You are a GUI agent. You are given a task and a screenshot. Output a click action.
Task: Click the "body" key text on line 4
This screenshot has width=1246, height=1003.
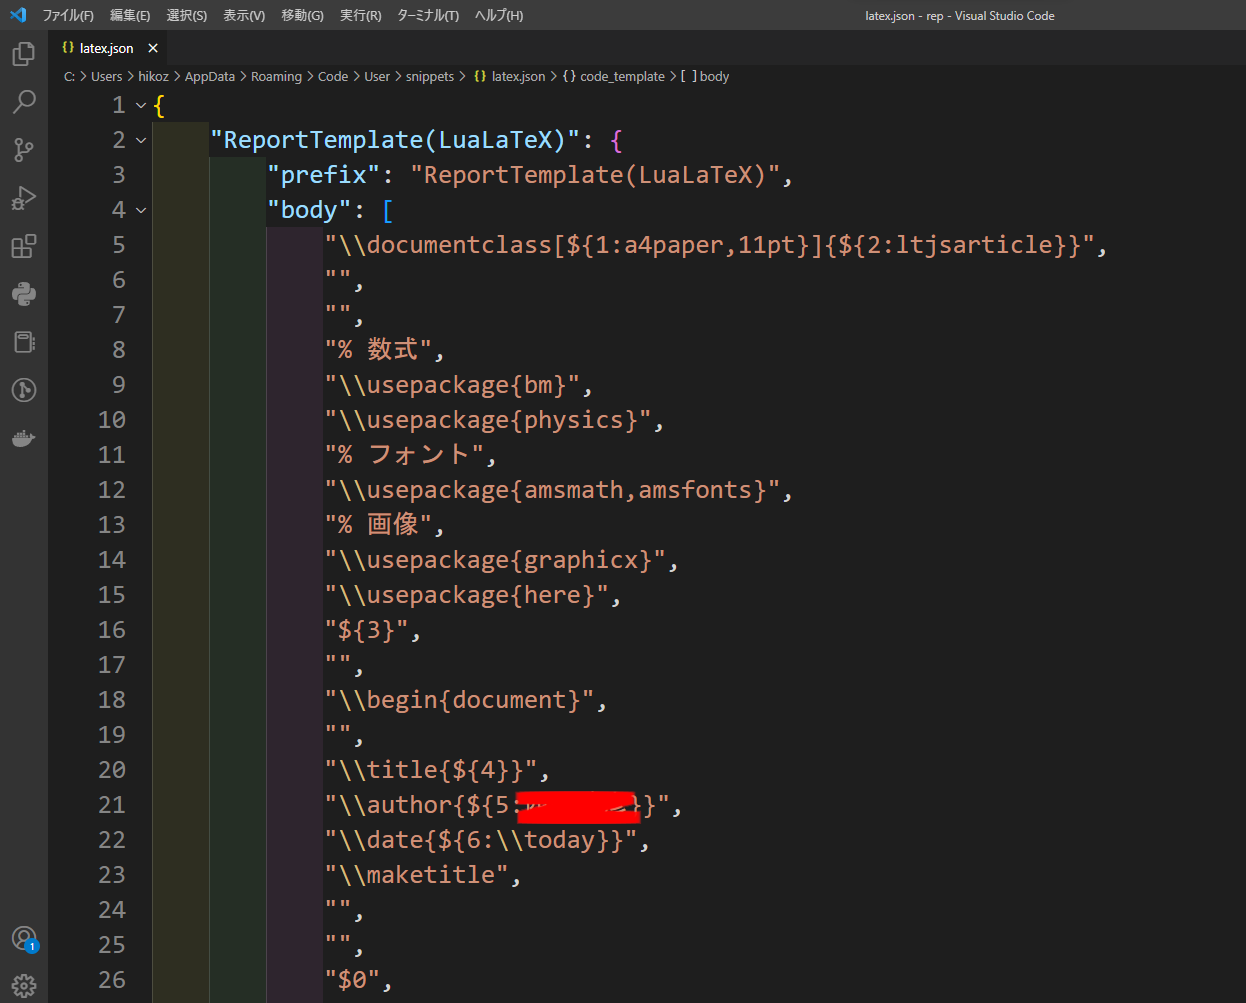point(309,210)
